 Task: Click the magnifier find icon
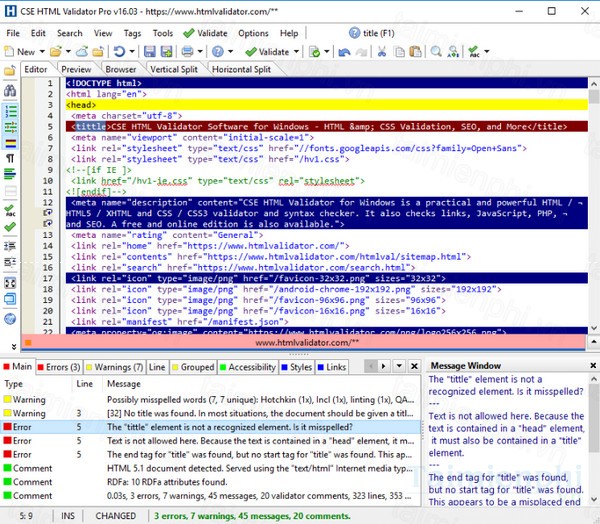(x=436, y=52)
